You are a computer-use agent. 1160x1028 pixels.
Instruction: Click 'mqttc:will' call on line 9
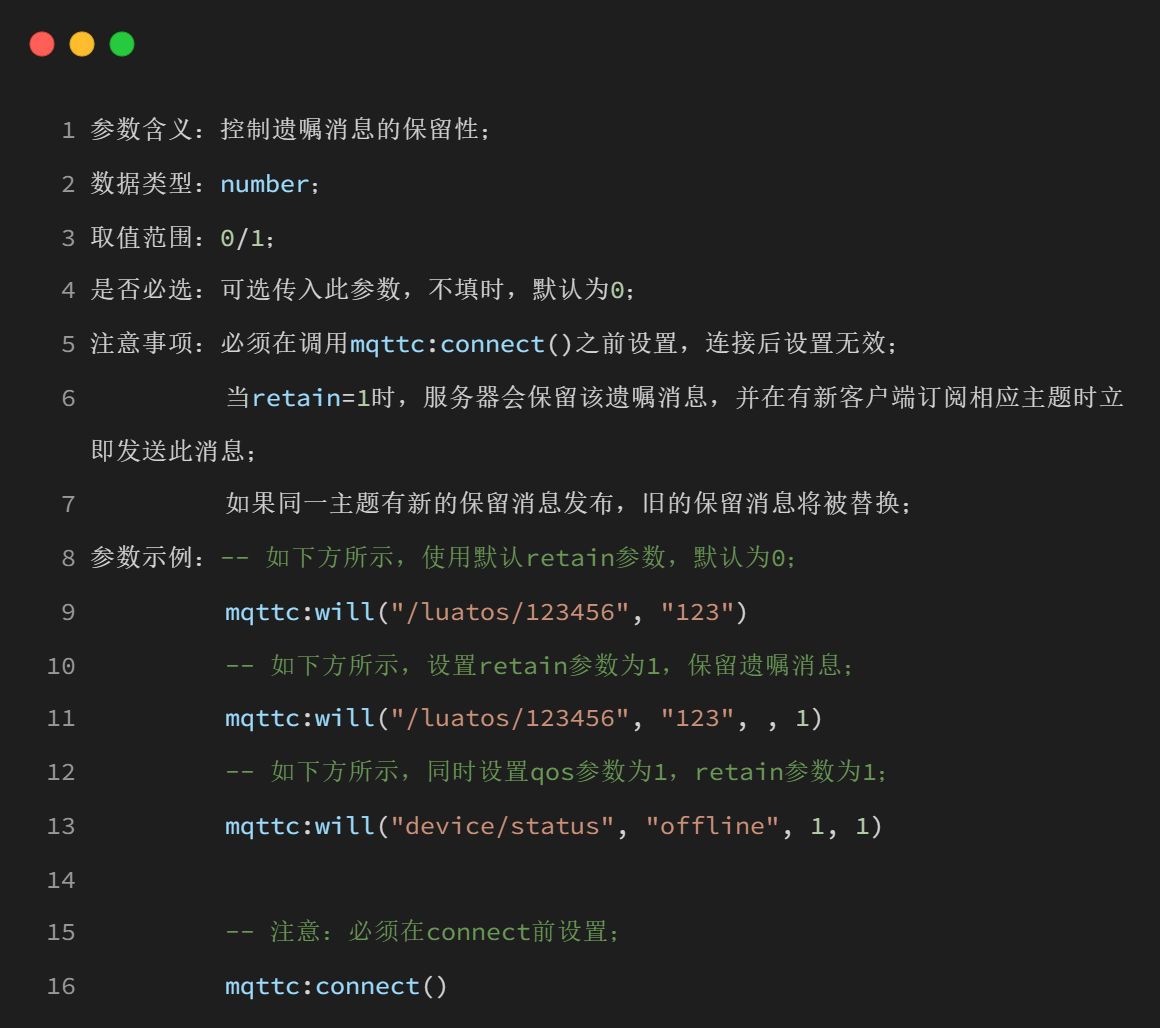pos(300,612)
